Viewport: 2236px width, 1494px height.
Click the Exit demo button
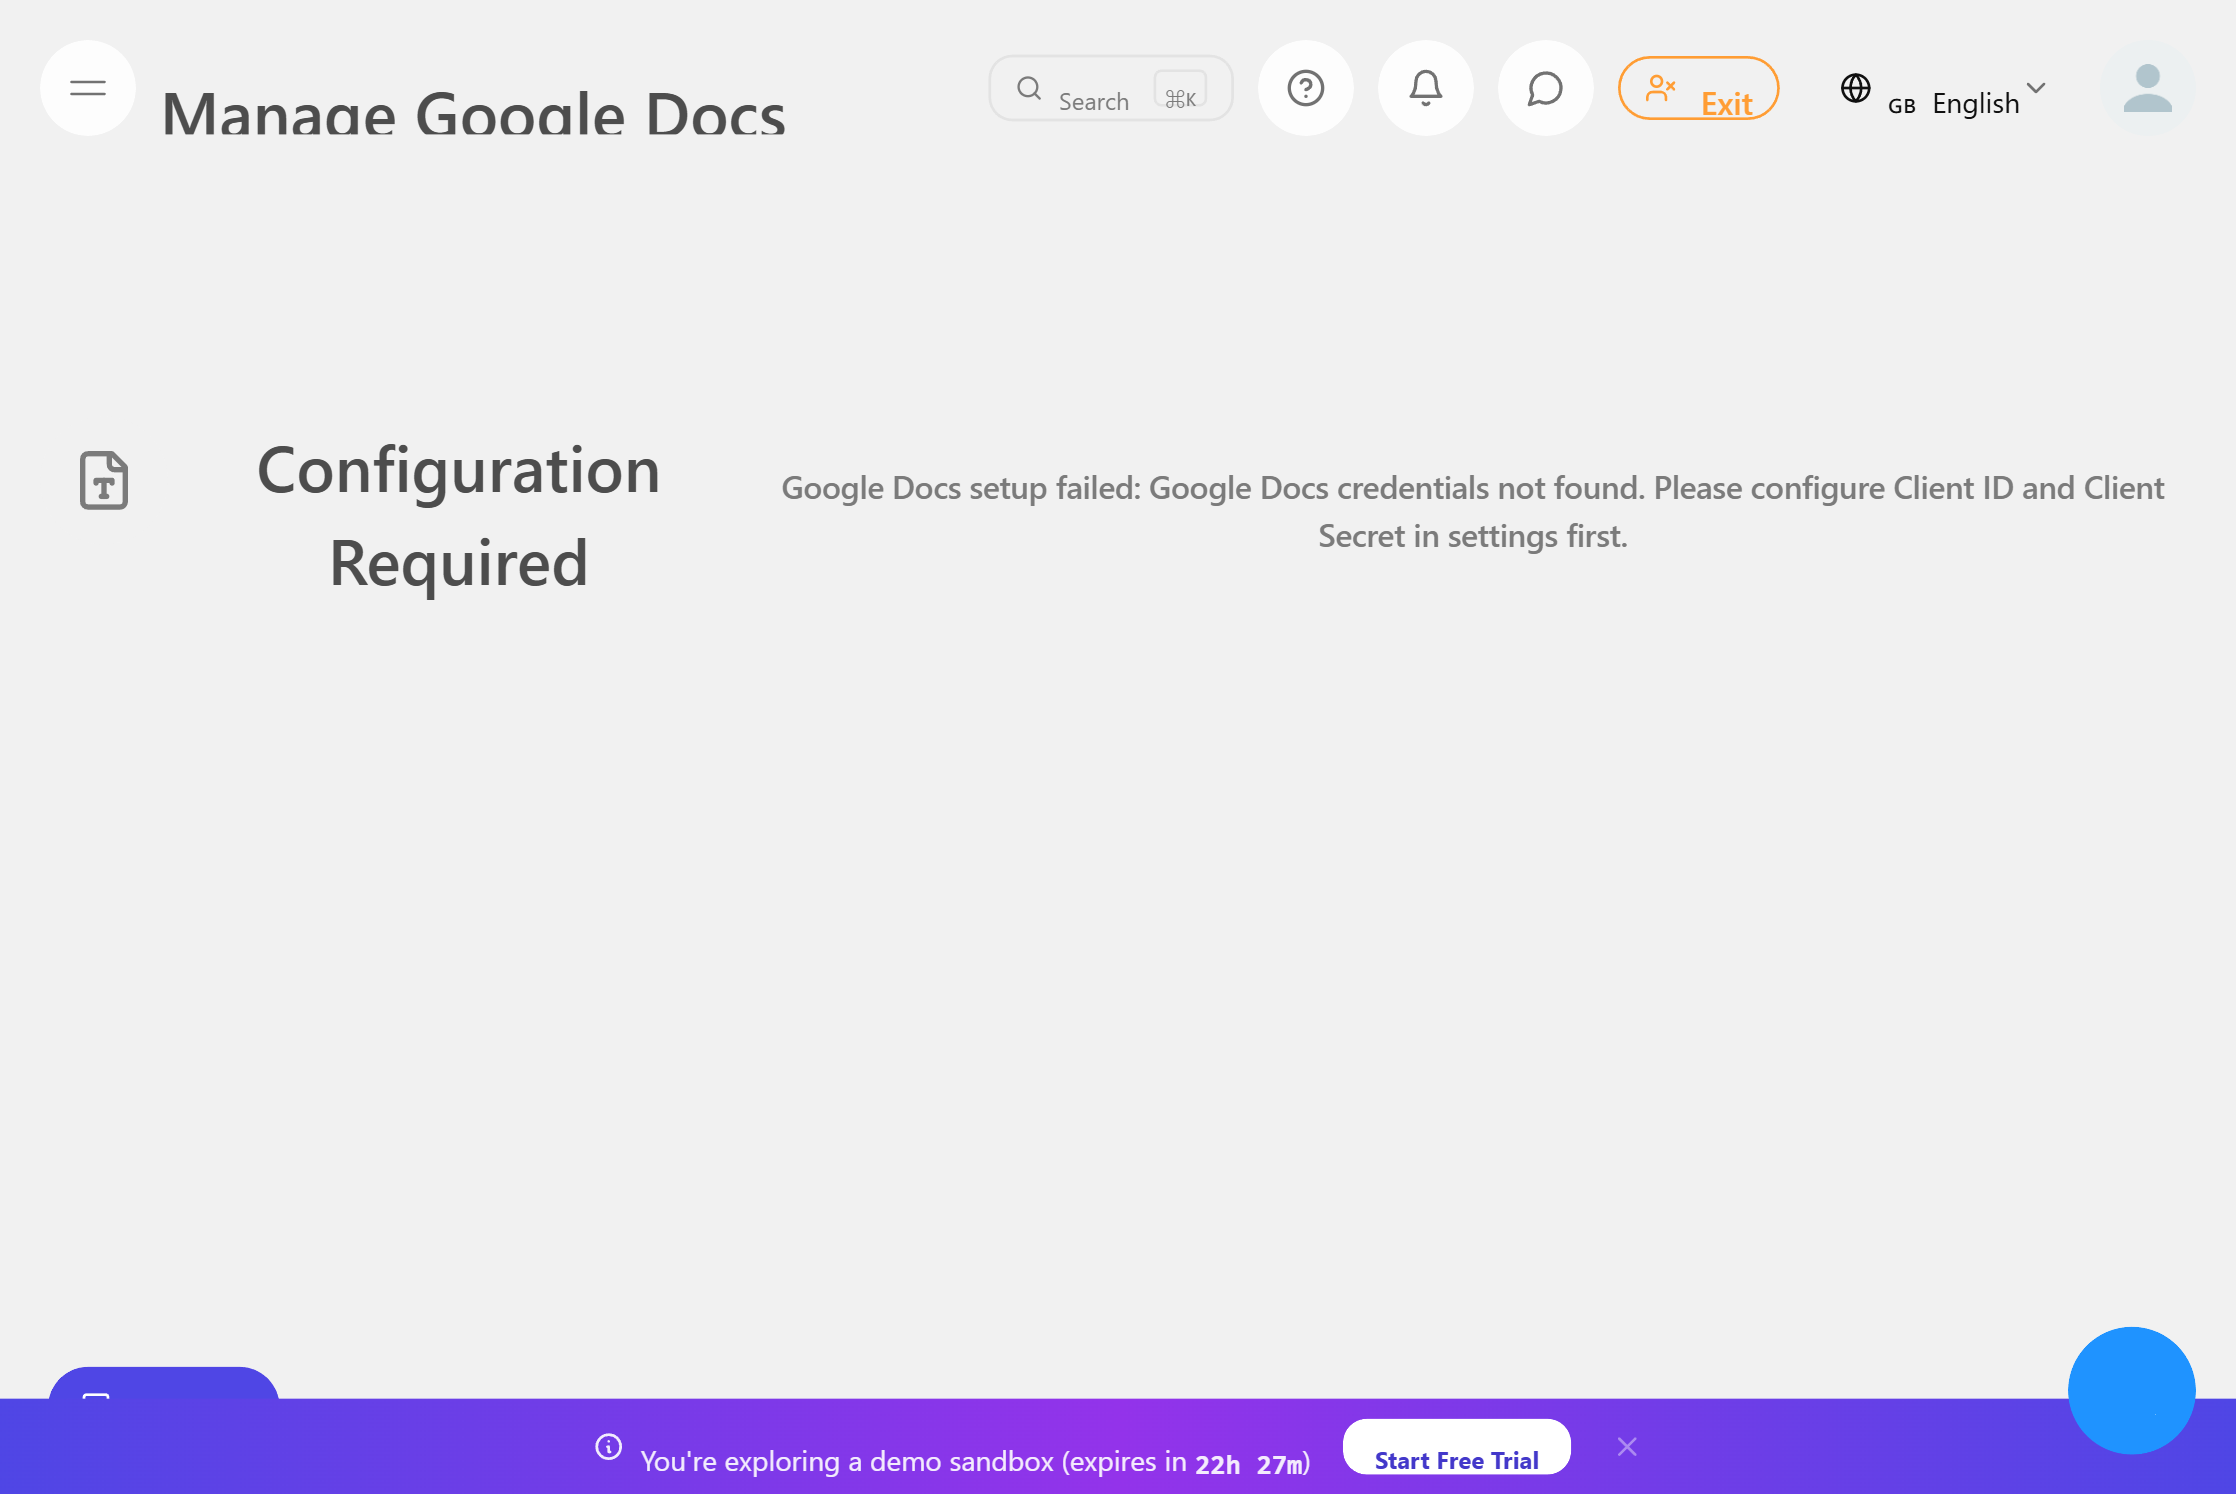pyautogui.click(x=1698, y=88)
